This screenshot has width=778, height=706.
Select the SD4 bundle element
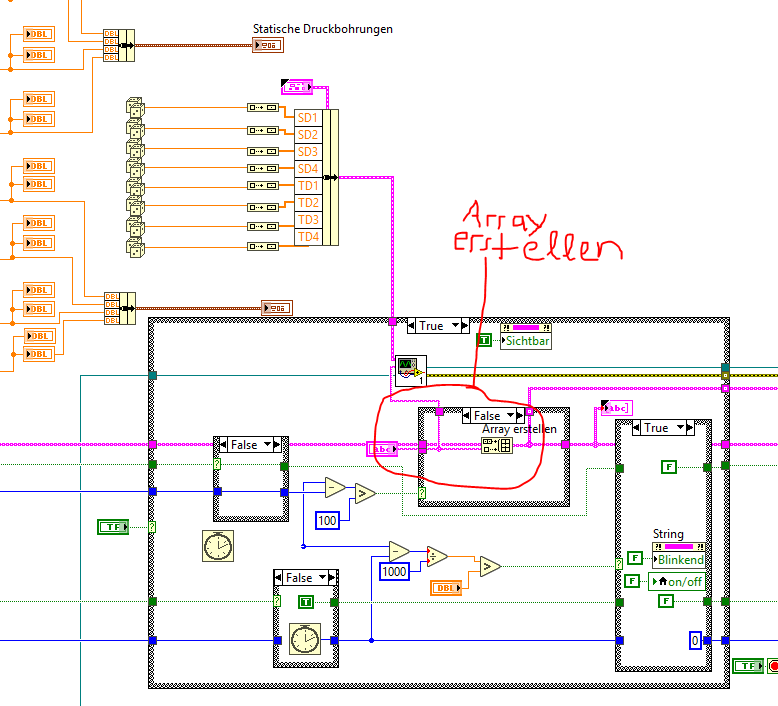coord(308,169)
